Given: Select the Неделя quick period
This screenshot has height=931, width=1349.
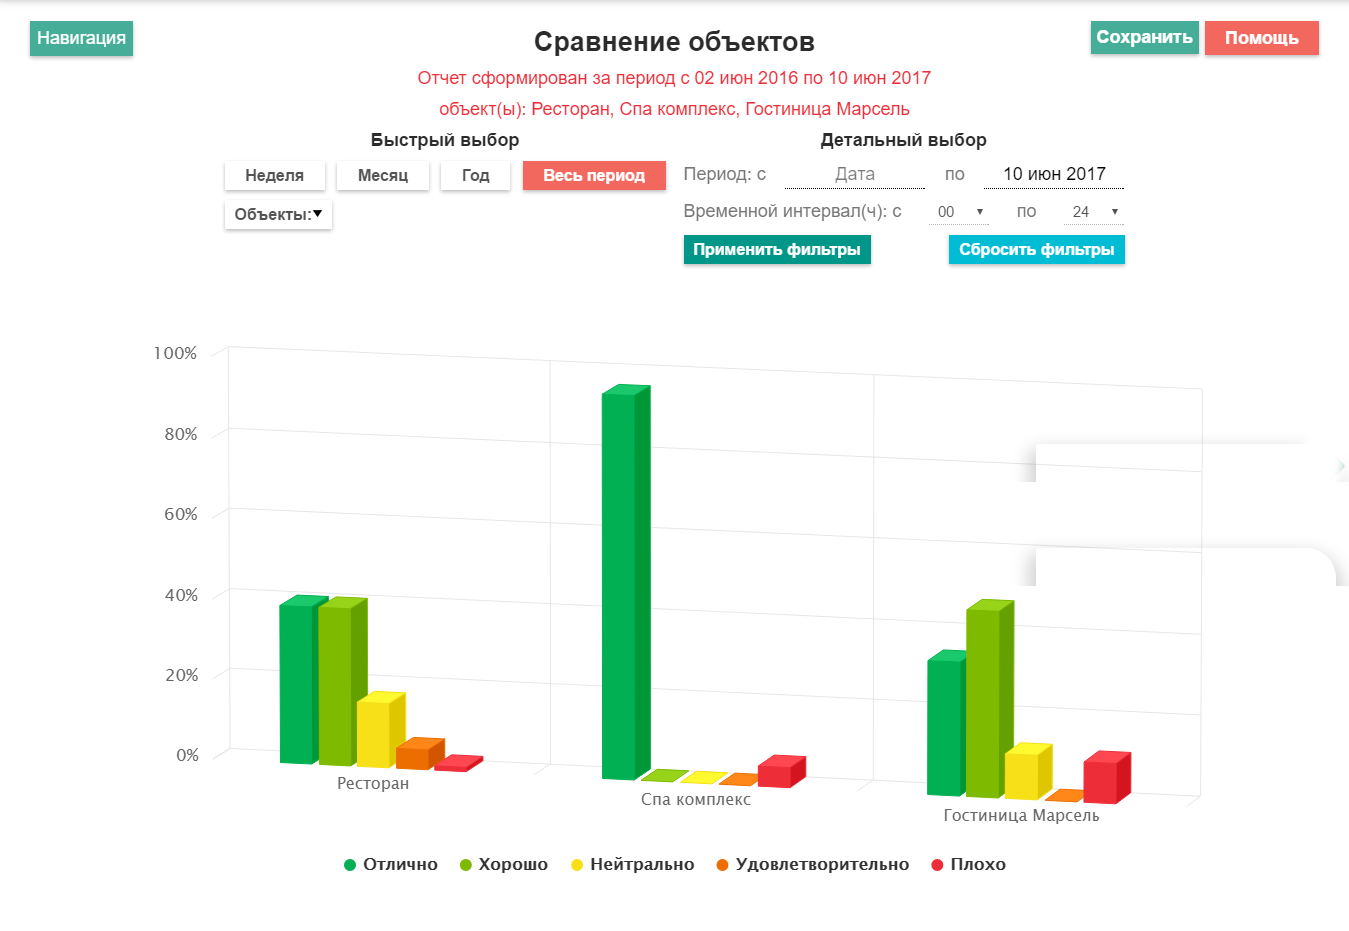Looking at the screenshot, I should tap(275, 175).
